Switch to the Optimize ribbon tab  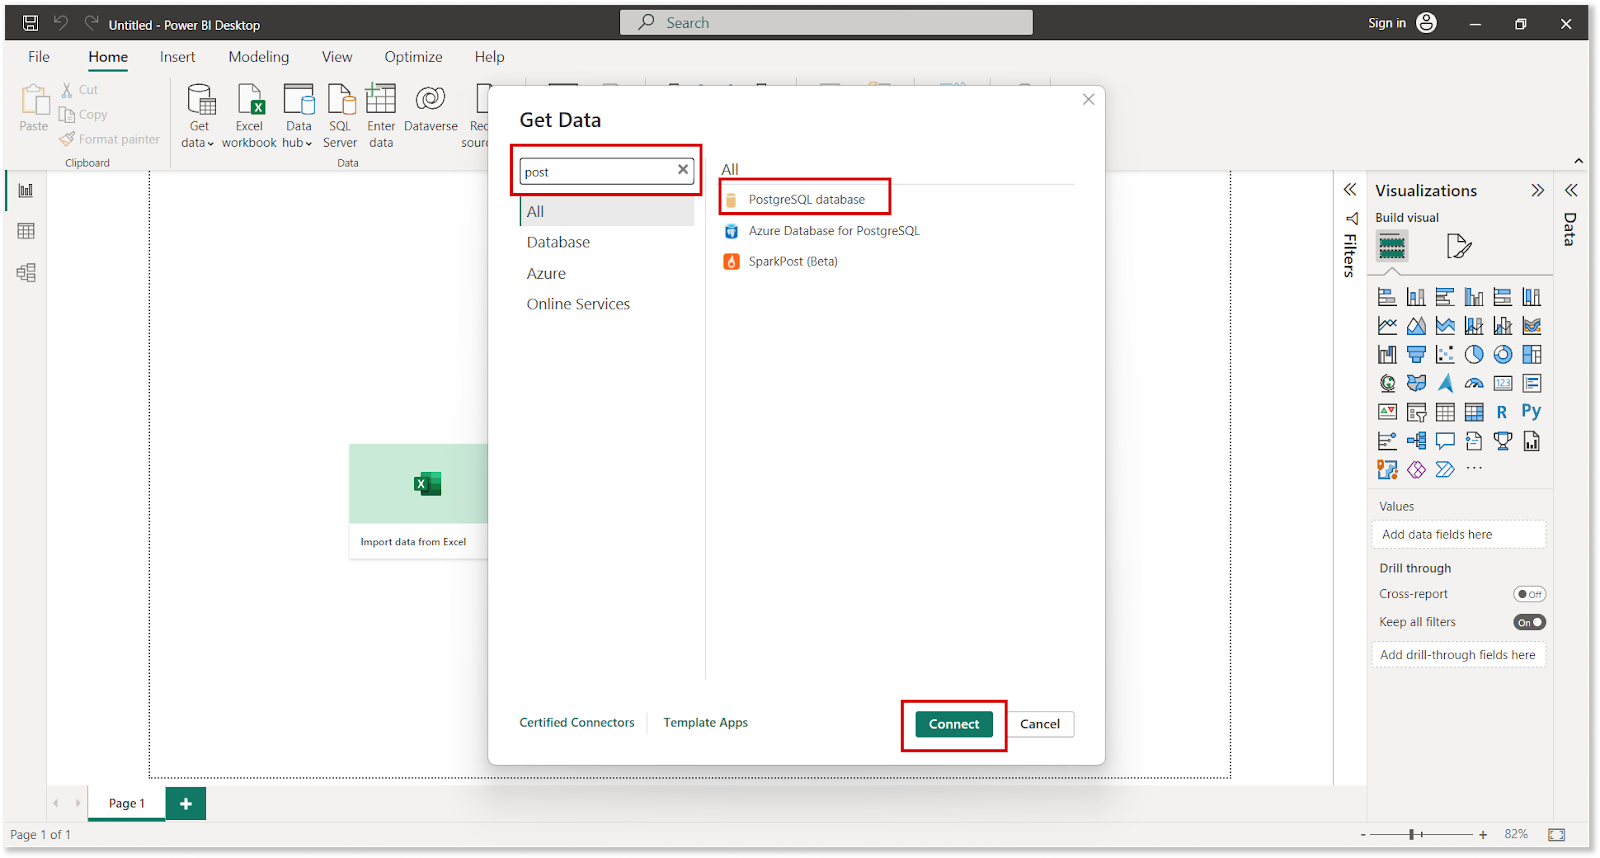click(x=413, y=57)
